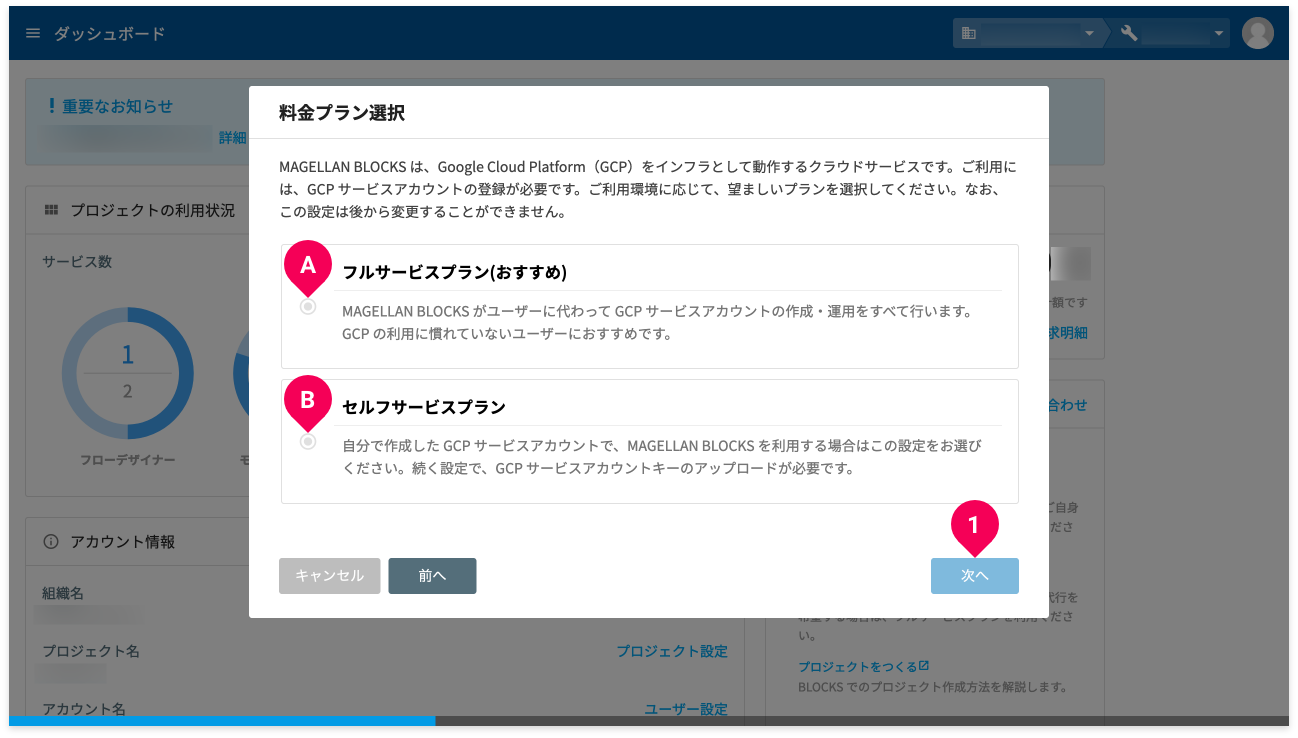Expand the organization selector dropdown arrow
Viewport: 1298px width, 738px height.
[1089, 34]
